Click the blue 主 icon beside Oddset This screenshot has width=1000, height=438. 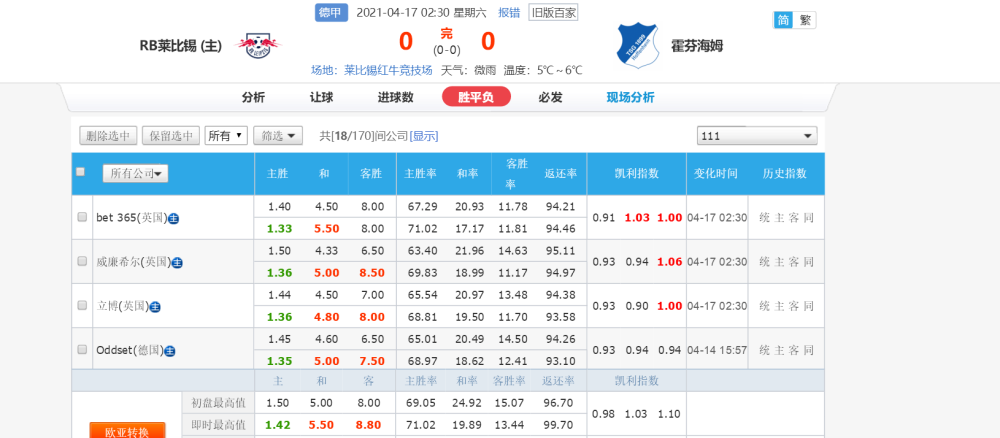(x=170, y=351)
